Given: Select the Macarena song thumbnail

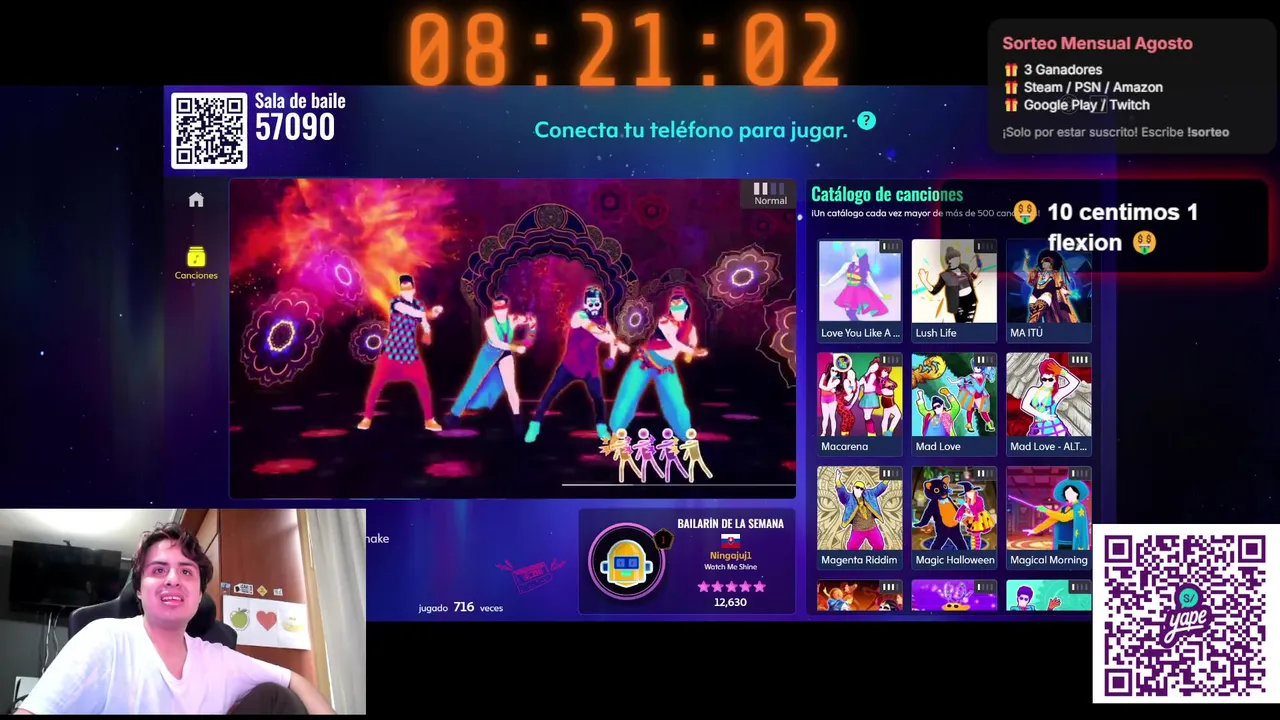Looking at the screenshot, I should (x=860, y=395).
